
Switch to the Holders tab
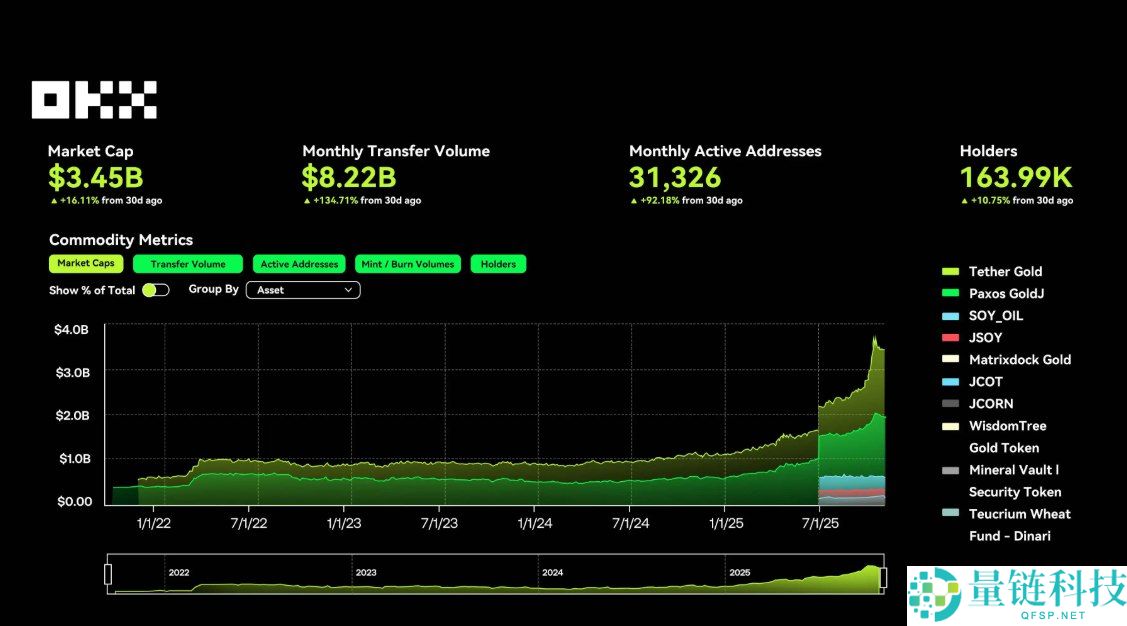point(498,264)
